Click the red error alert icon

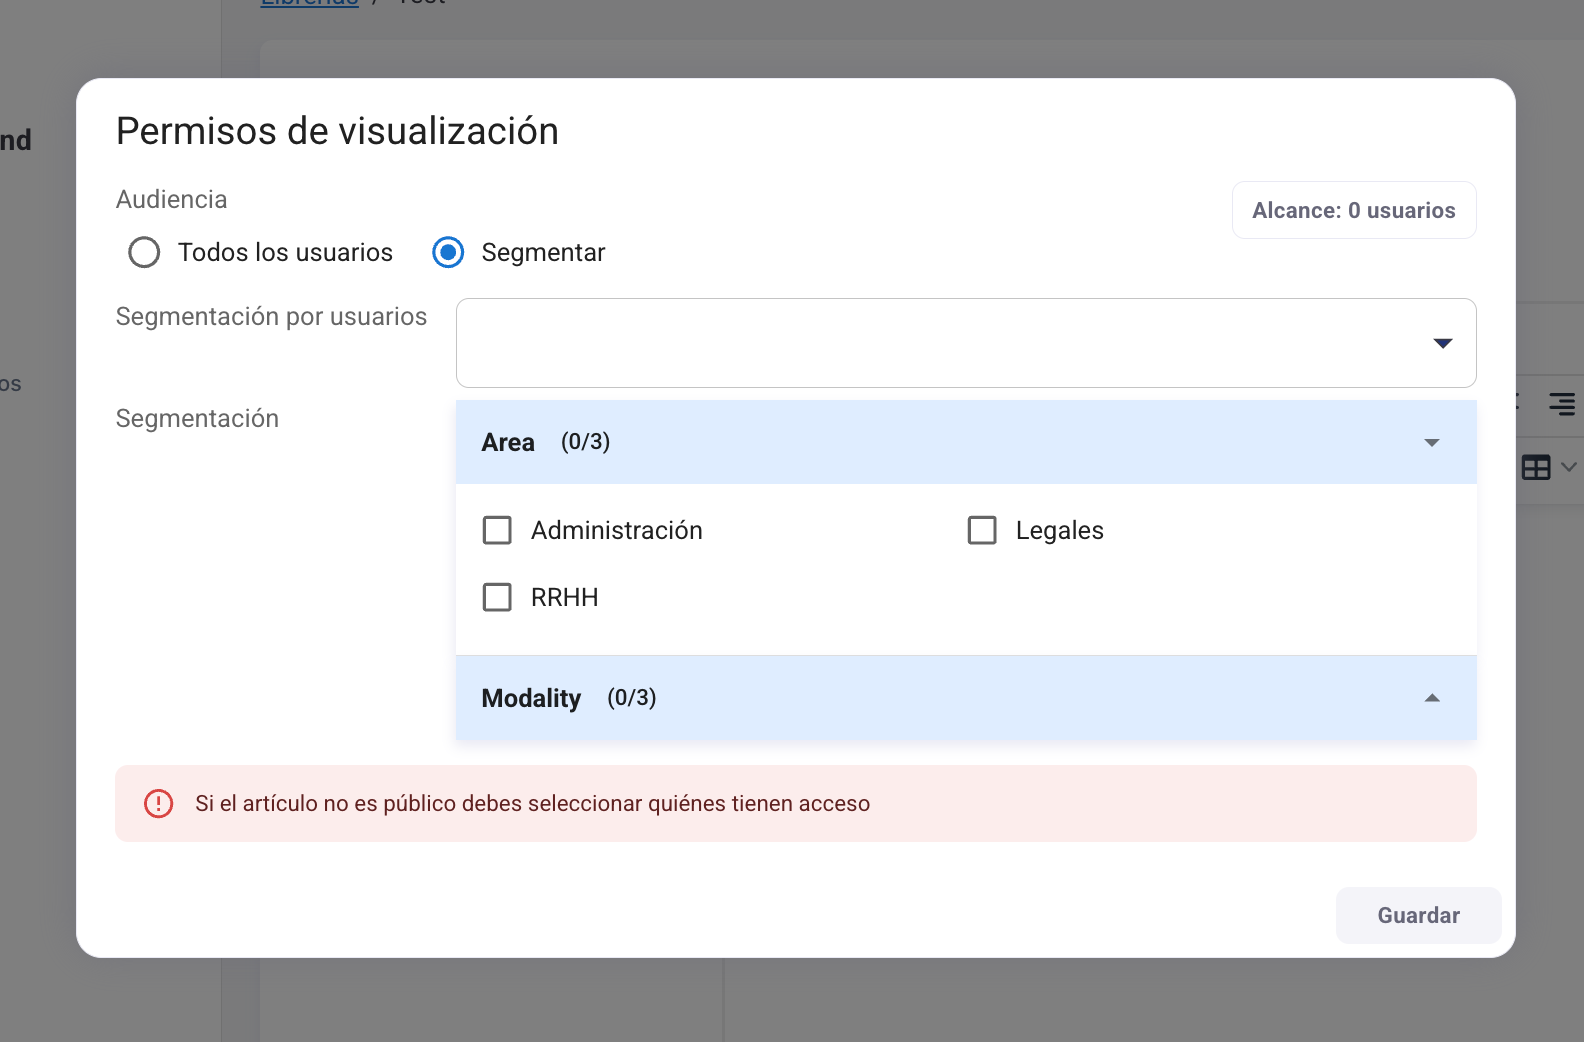click(159, 804)
